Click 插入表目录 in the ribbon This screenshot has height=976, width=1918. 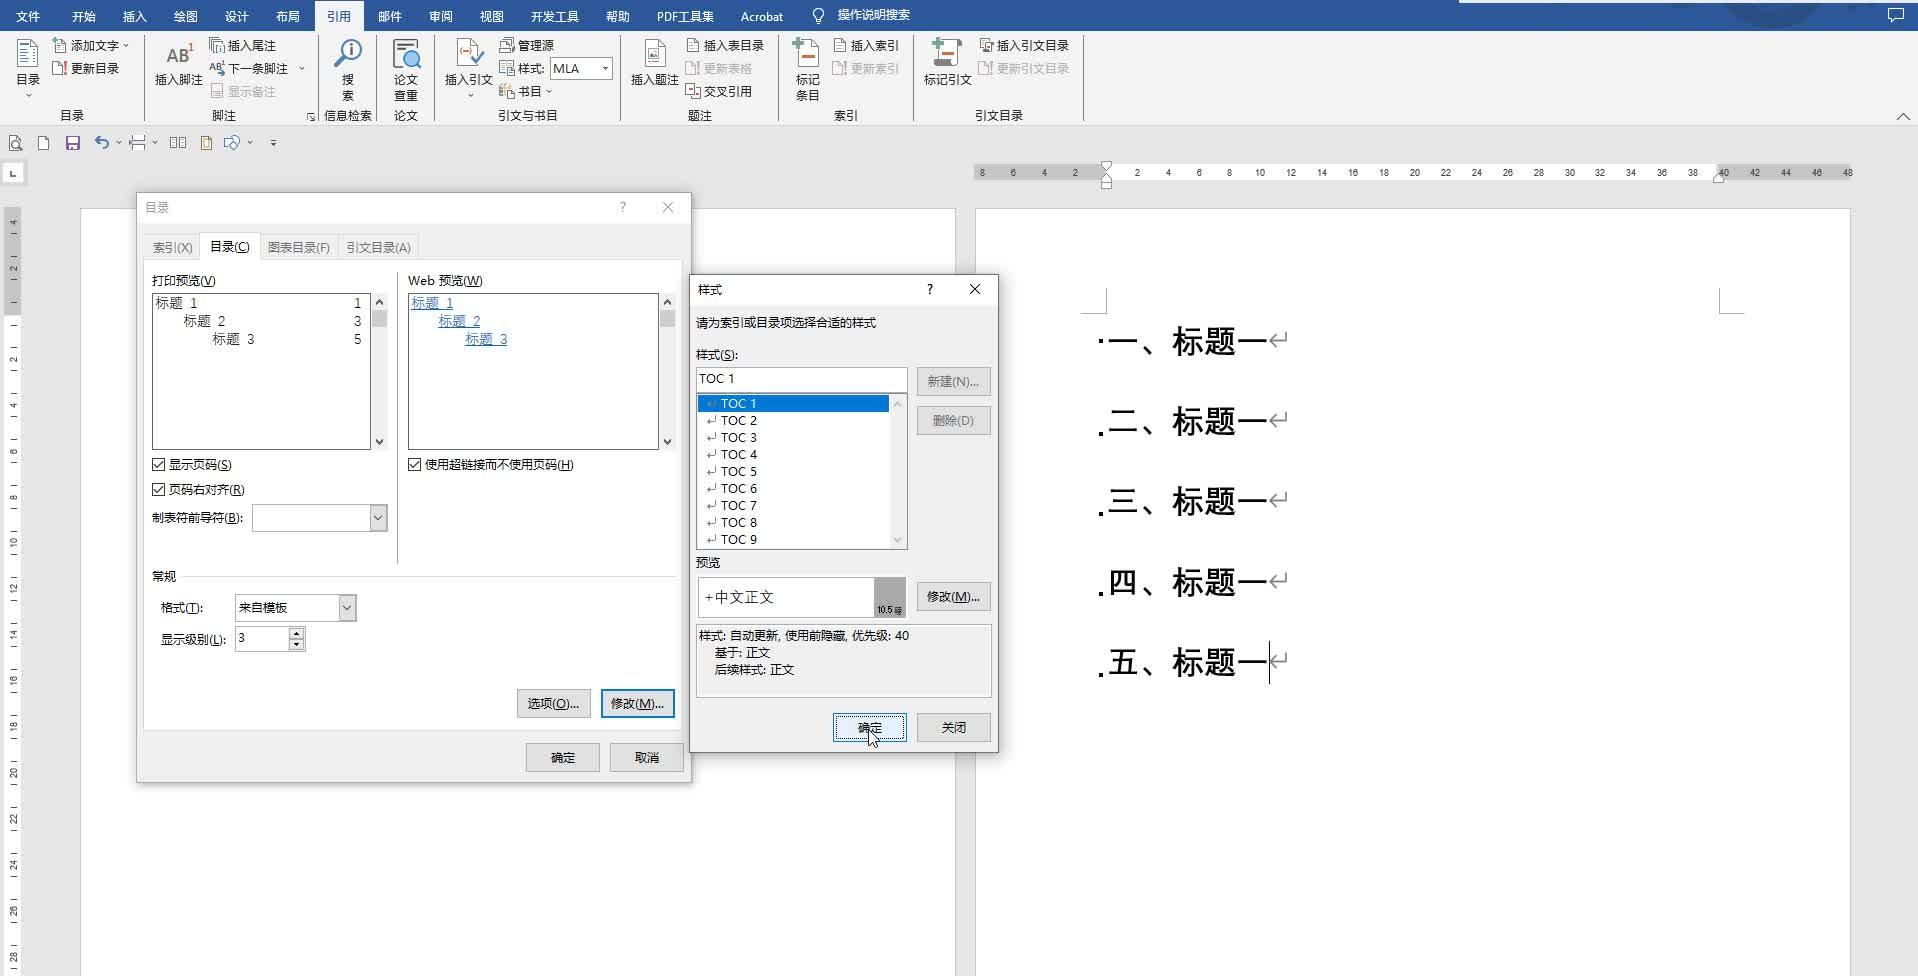[725, 46]
